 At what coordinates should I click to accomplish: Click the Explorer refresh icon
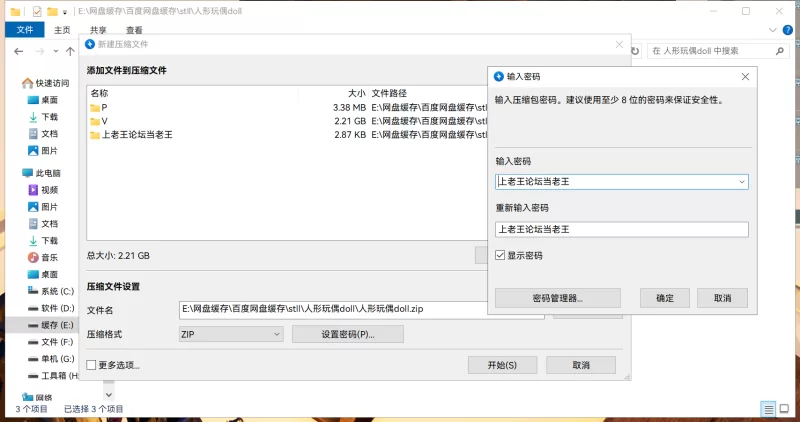pos(635,51)
